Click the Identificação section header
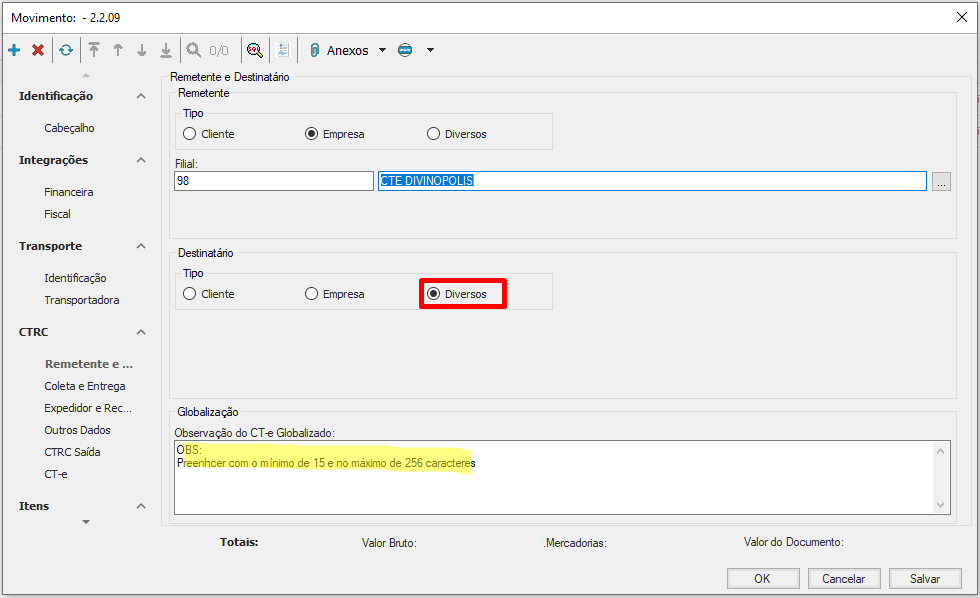The image size is (980, 598). (x=56, y=96)
